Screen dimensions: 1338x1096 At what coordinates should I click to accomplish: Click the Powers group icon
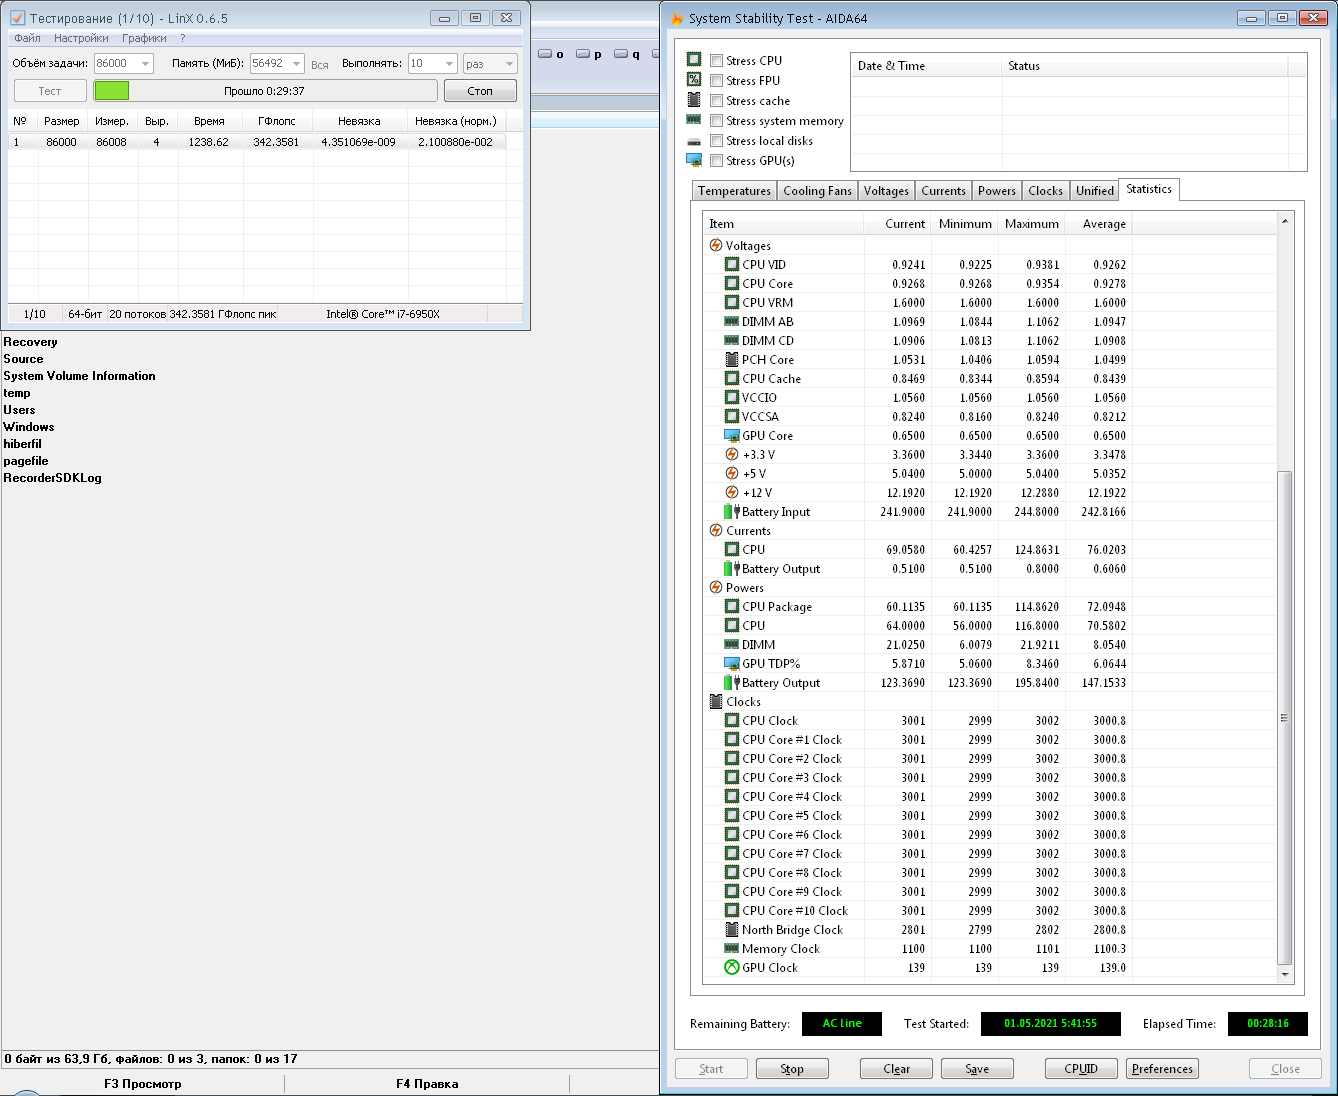716,587
